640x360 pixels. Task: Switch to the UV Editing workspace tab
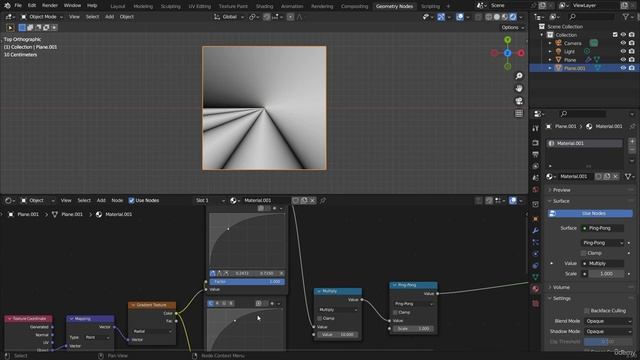(200, 6)
